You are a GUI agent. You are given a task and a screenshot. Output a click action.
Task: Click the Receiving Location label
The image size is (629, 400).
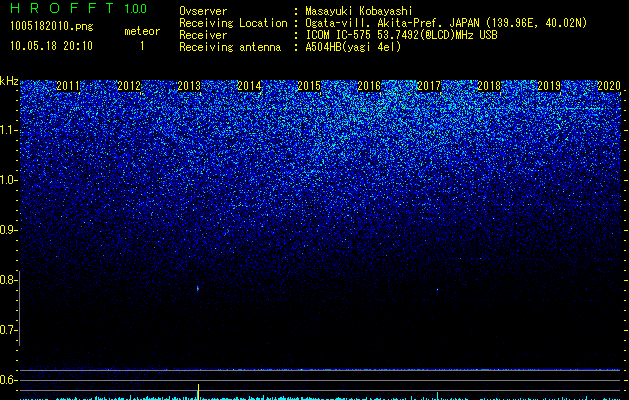pos(233,23)
